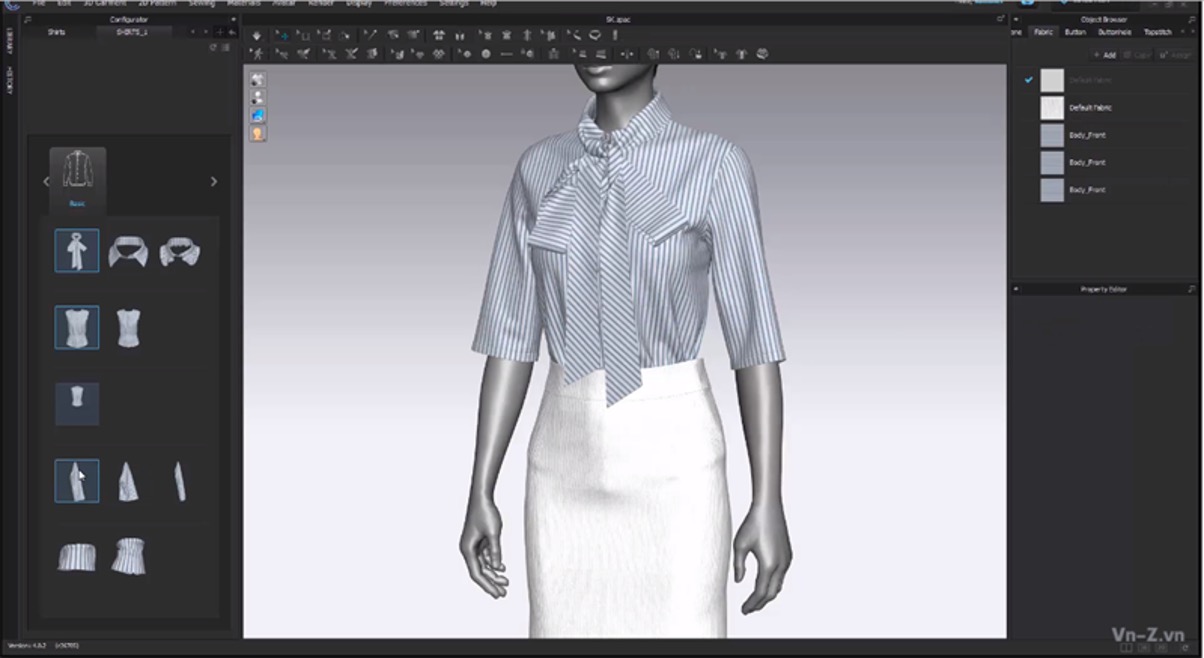
Task: Choose the gathered flared cuff thumbnail
Action: [128, 556]
